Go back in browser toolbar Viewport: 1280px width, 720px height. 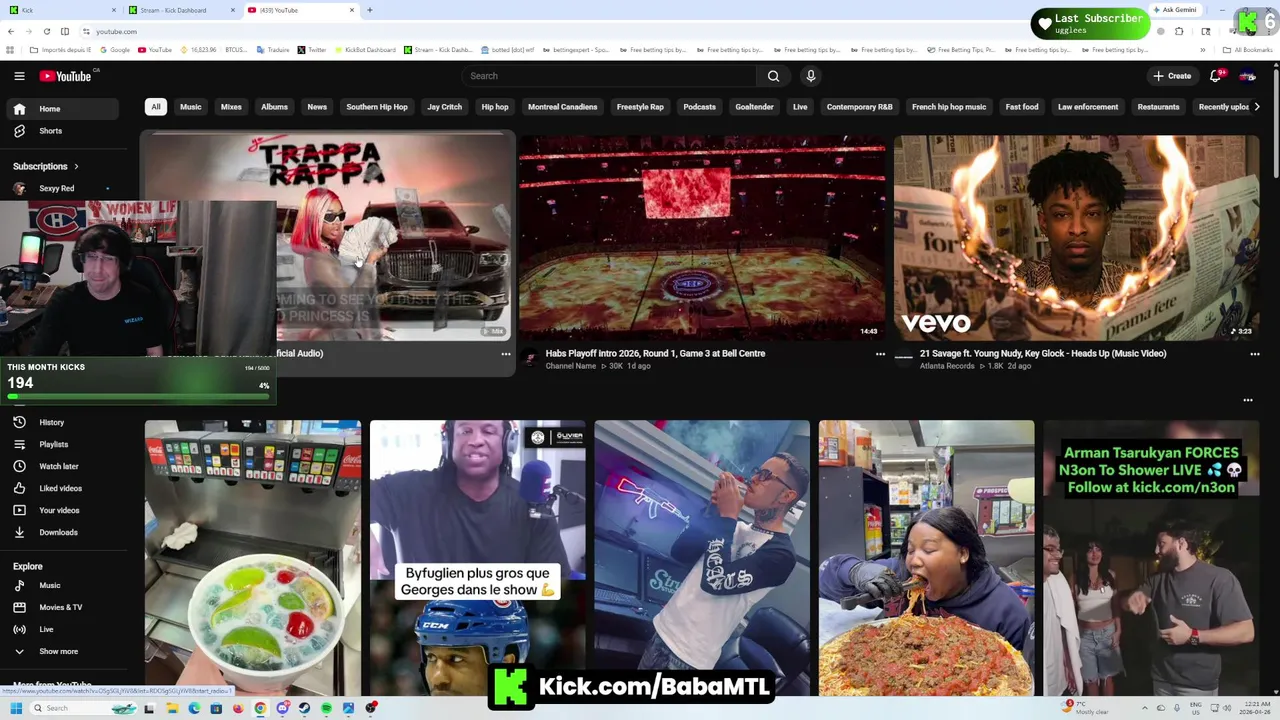pos(10,31)
